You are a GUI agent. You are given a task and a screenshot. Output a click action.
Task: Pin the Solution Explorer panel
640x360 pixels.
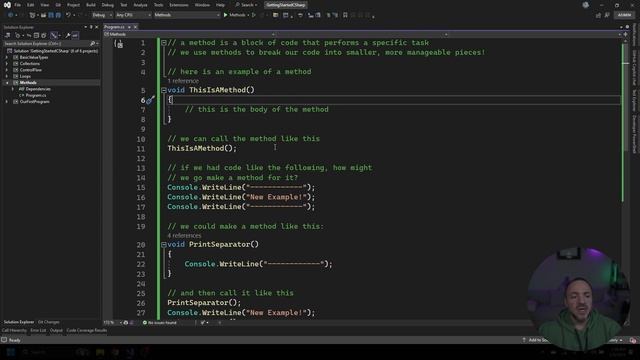[91, 27]
